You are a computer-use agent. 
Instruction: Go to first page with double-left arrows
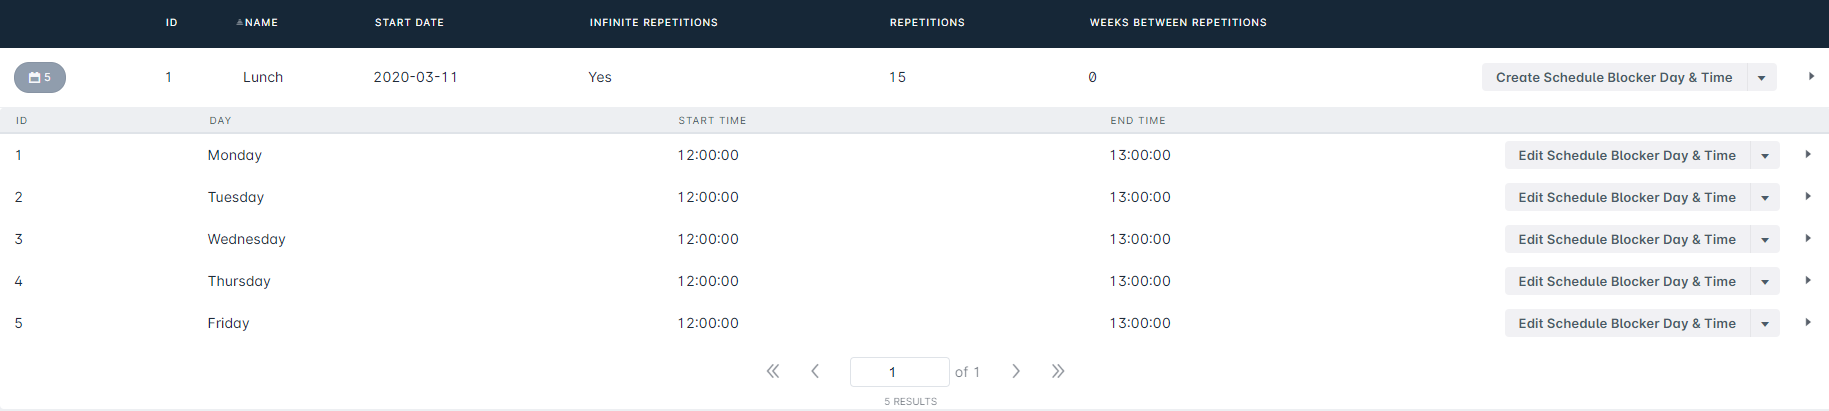[x=773, y=371]
